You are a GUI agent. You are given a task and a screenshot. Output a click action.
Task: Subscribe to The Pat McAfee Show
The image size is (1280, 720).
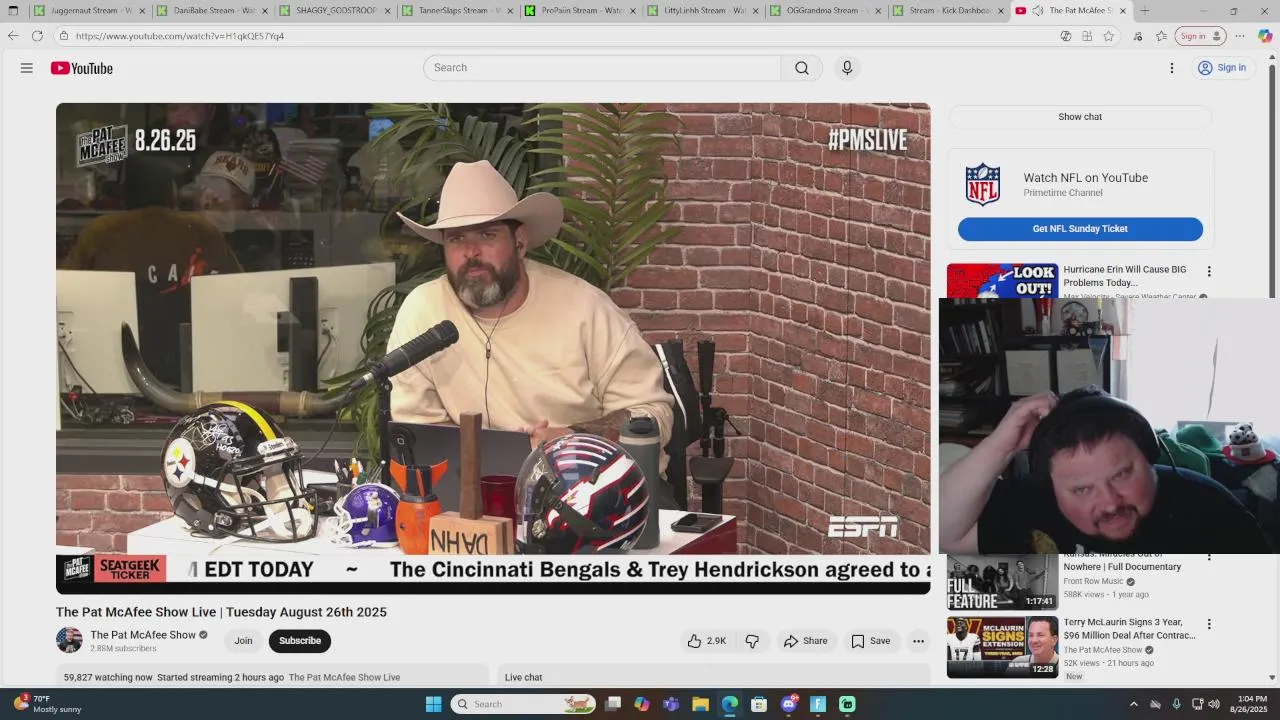(x=300, y=641)
